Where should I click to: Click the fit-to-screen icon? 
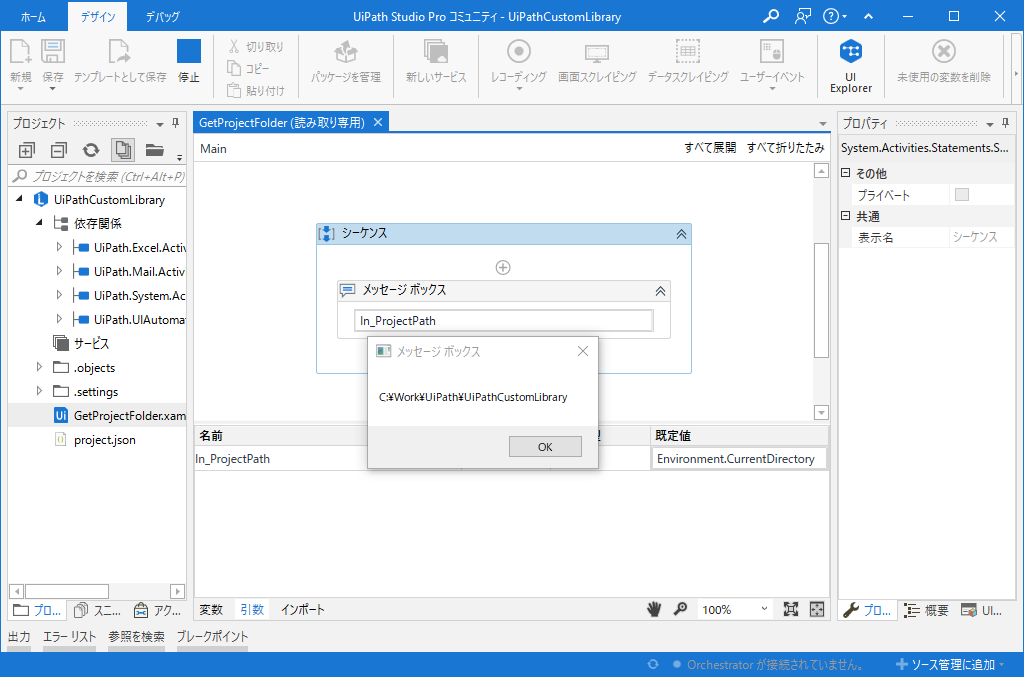[x=791, y=609]
